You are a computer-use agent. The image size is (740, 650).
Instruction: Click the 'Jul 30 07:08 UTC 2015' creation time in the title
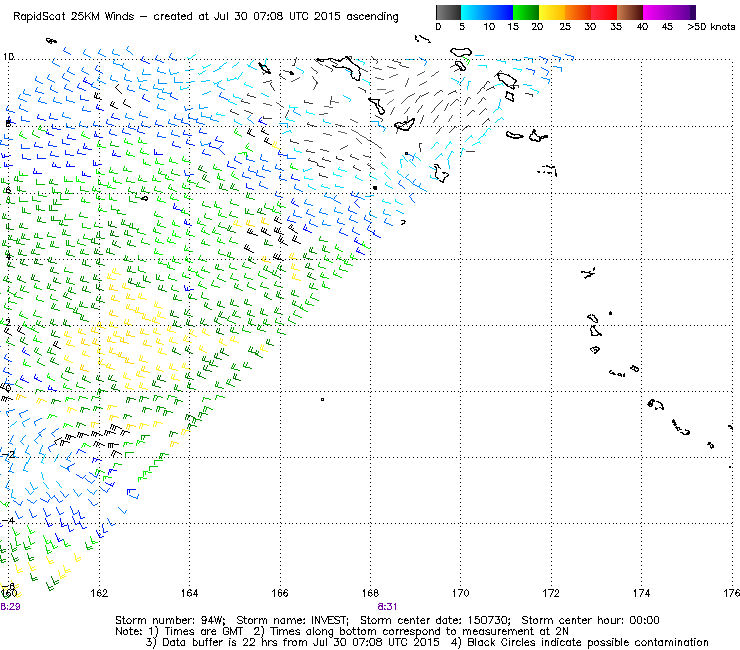click(278, 17)
